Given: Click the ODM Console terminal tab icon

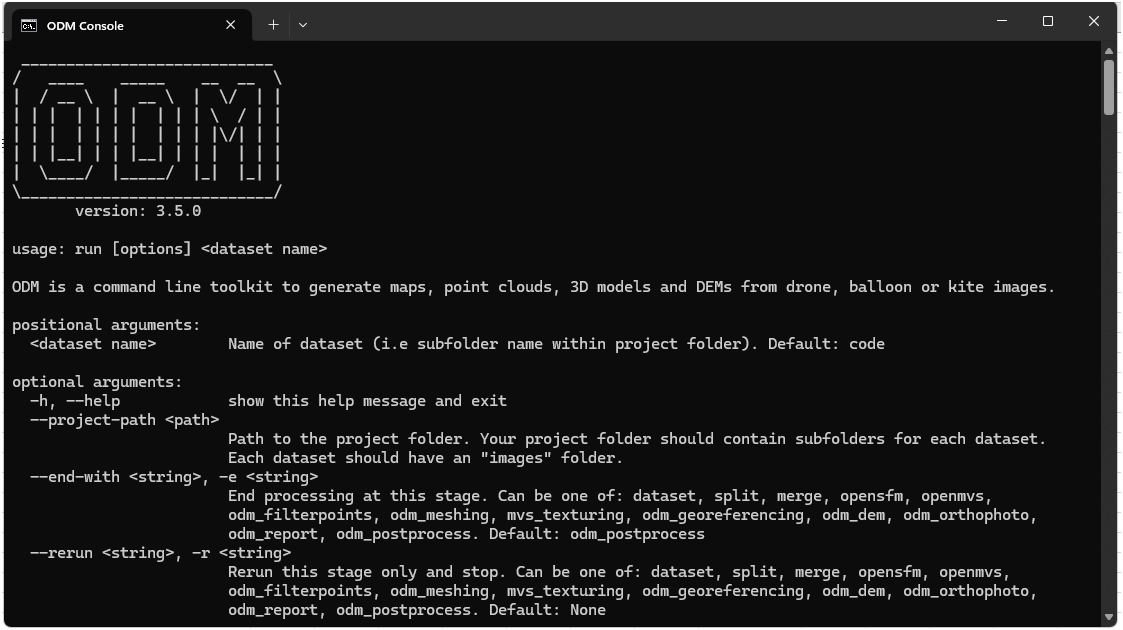Looking at the screenshot, I should tap(30, 25).
